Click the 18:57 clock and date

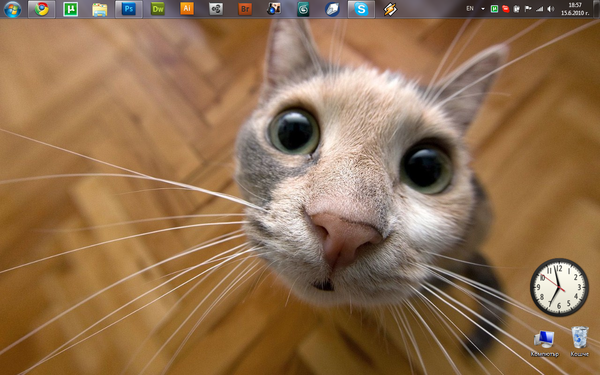(575, 9)
